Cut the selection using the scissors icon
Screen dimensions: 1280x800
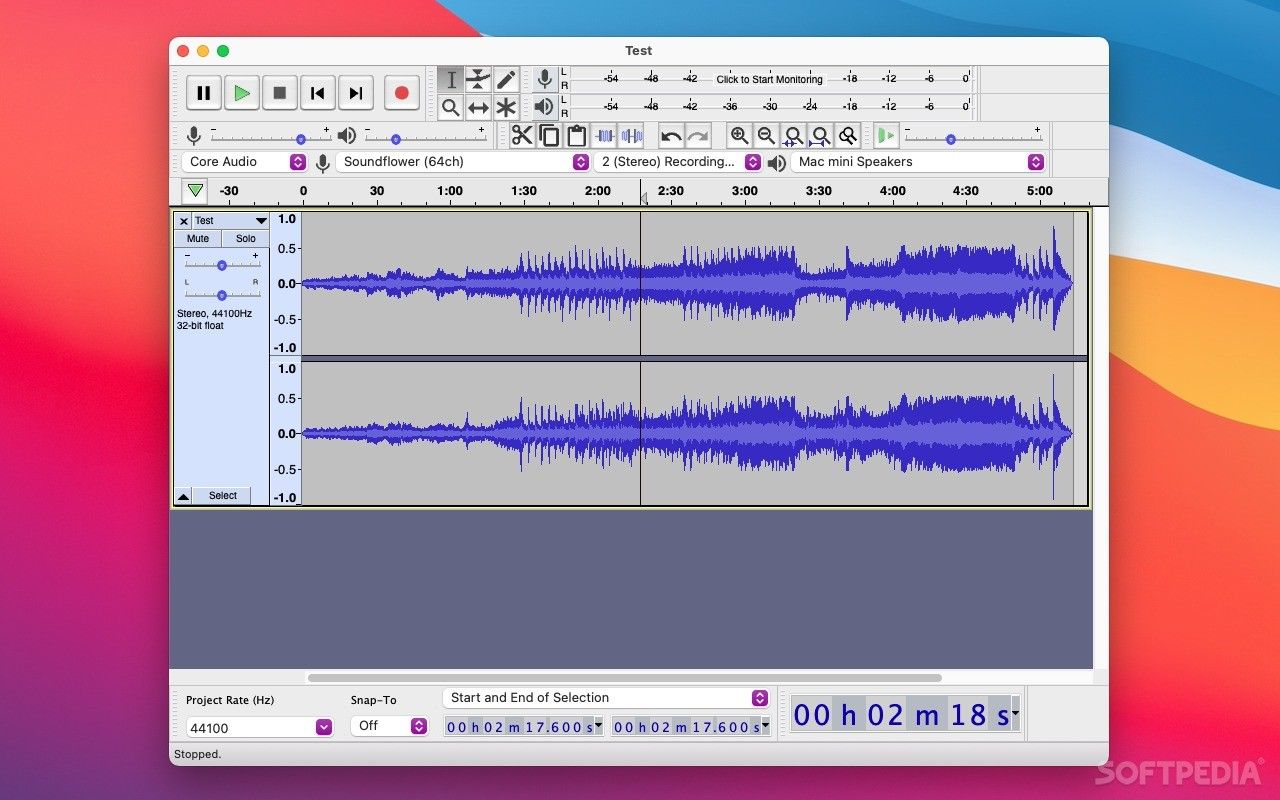521,135
